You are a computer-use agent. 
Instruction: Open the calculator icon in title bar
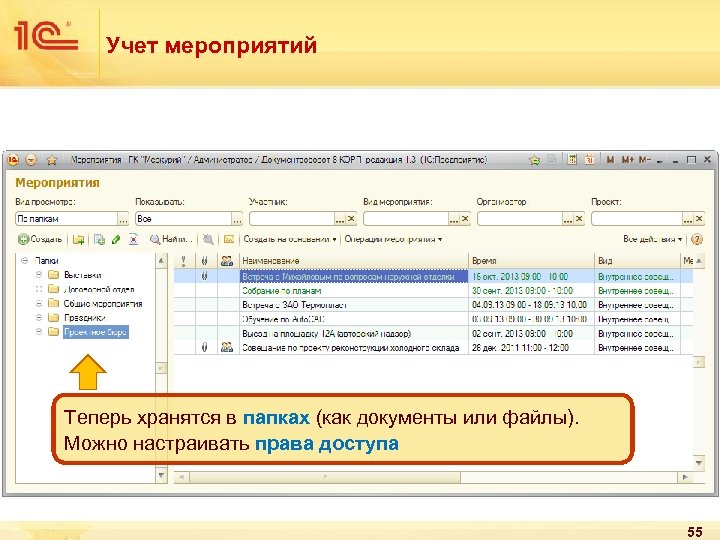point(572,159)
